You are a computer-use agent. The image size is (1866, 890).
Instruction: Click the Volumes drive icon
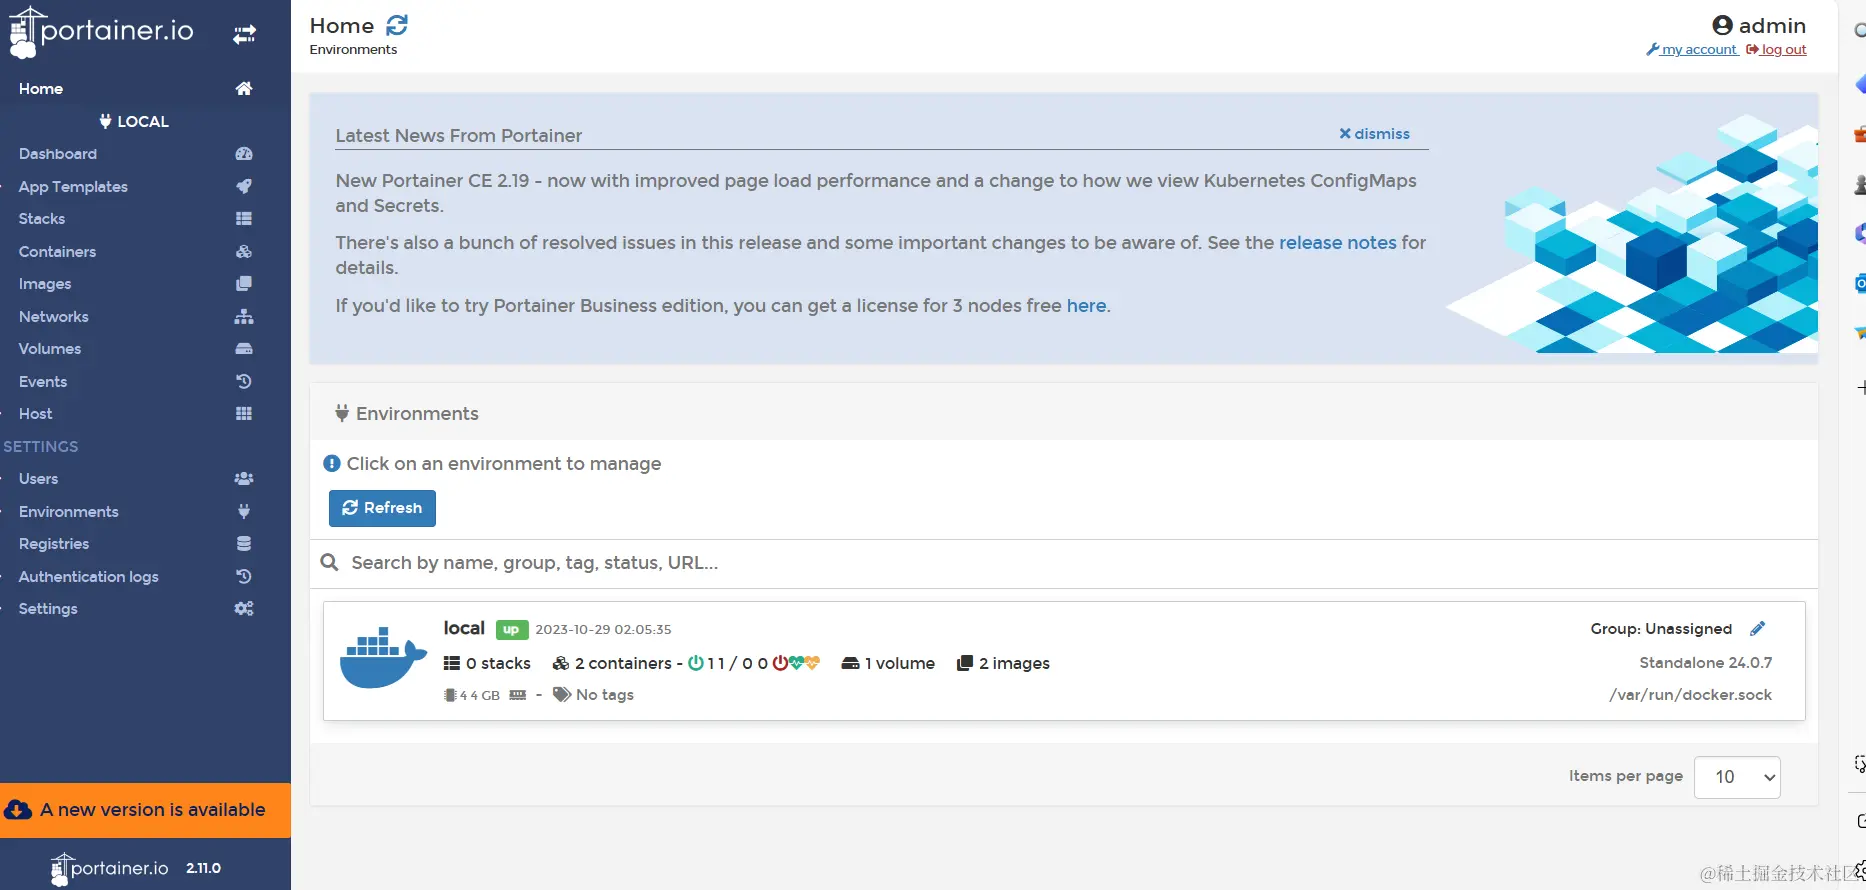click(244, 349)
